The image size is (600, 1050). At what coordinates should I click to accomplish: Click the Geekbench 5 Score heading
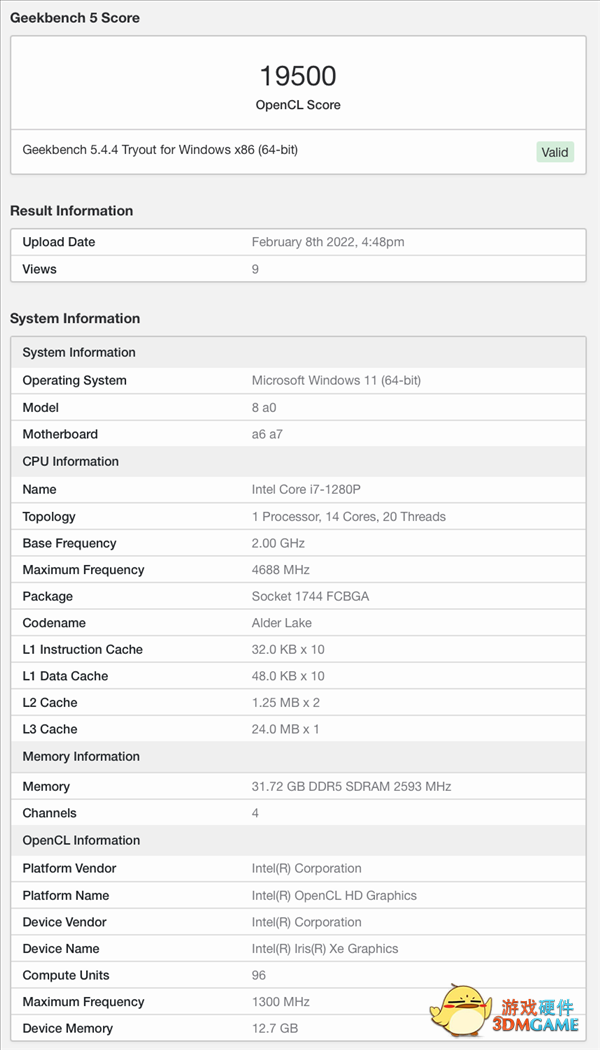(74, 18)
